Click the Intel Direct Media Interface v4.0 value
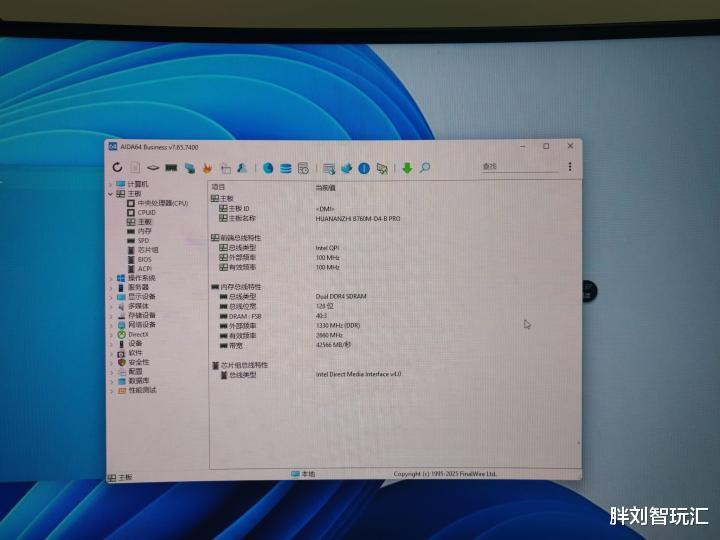 (x=358, y=374)
